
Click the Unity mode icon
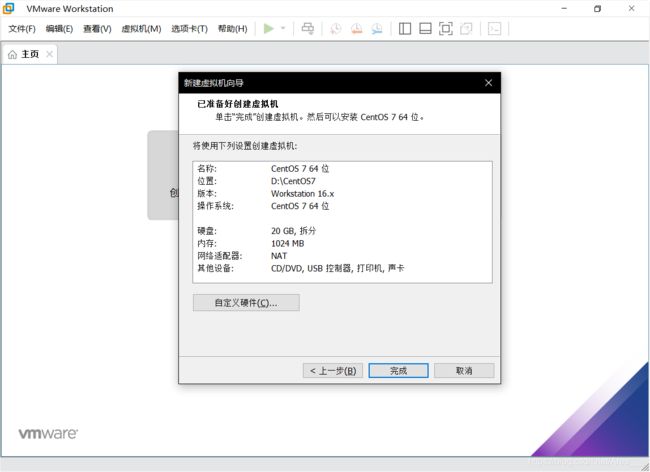click(x=466, y=29)
